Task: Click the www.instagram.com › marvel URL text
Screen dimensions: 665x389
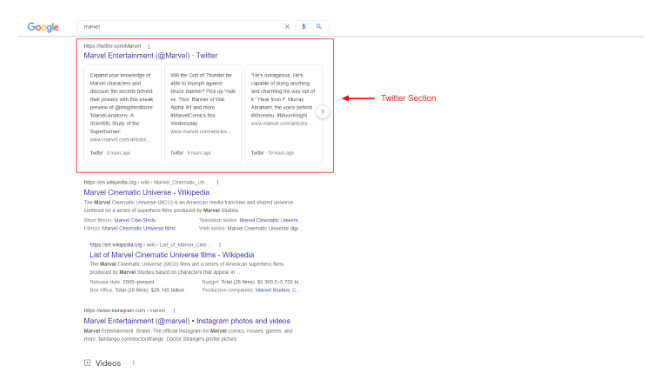Action: [x=124, y=311]
